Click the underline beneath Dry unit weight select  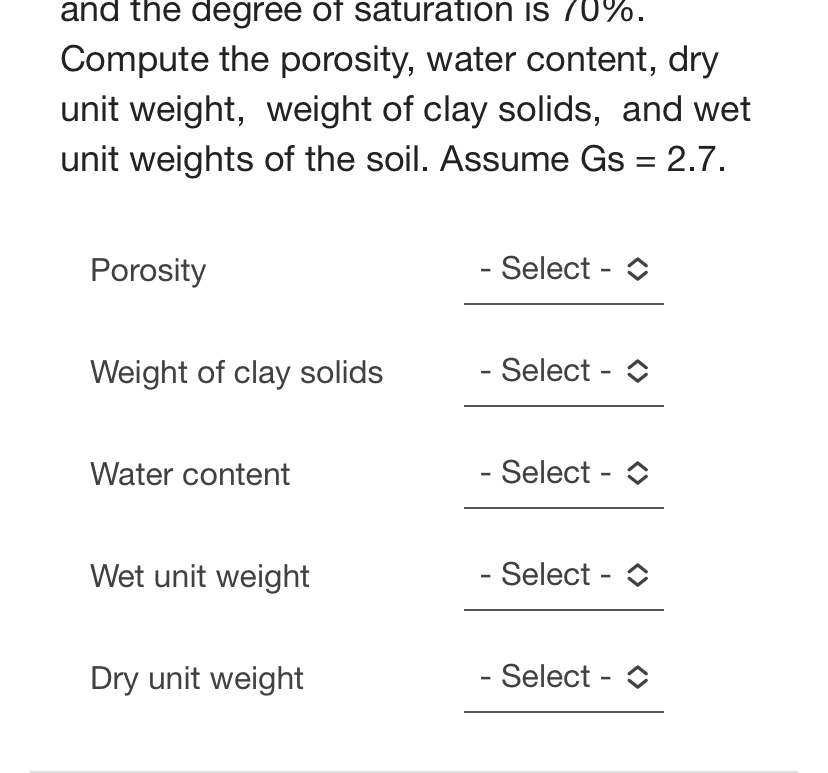pyautogui.click(x=564, y=710)
